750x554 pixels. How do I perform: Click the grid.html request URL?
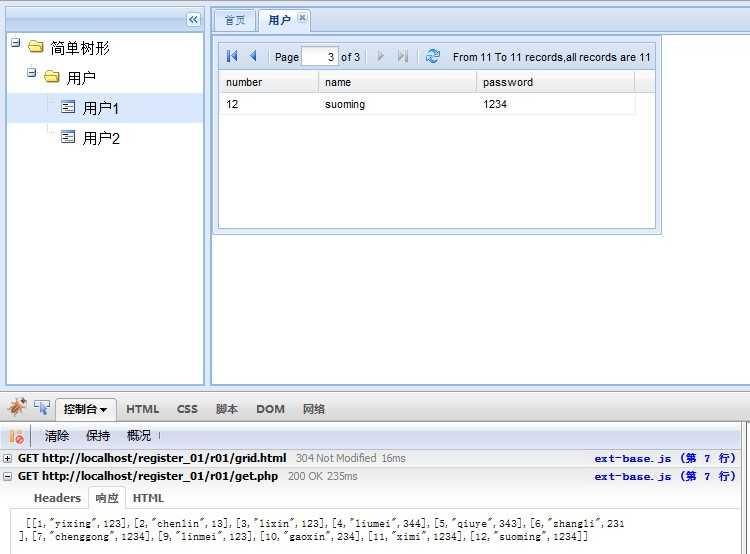164,458
